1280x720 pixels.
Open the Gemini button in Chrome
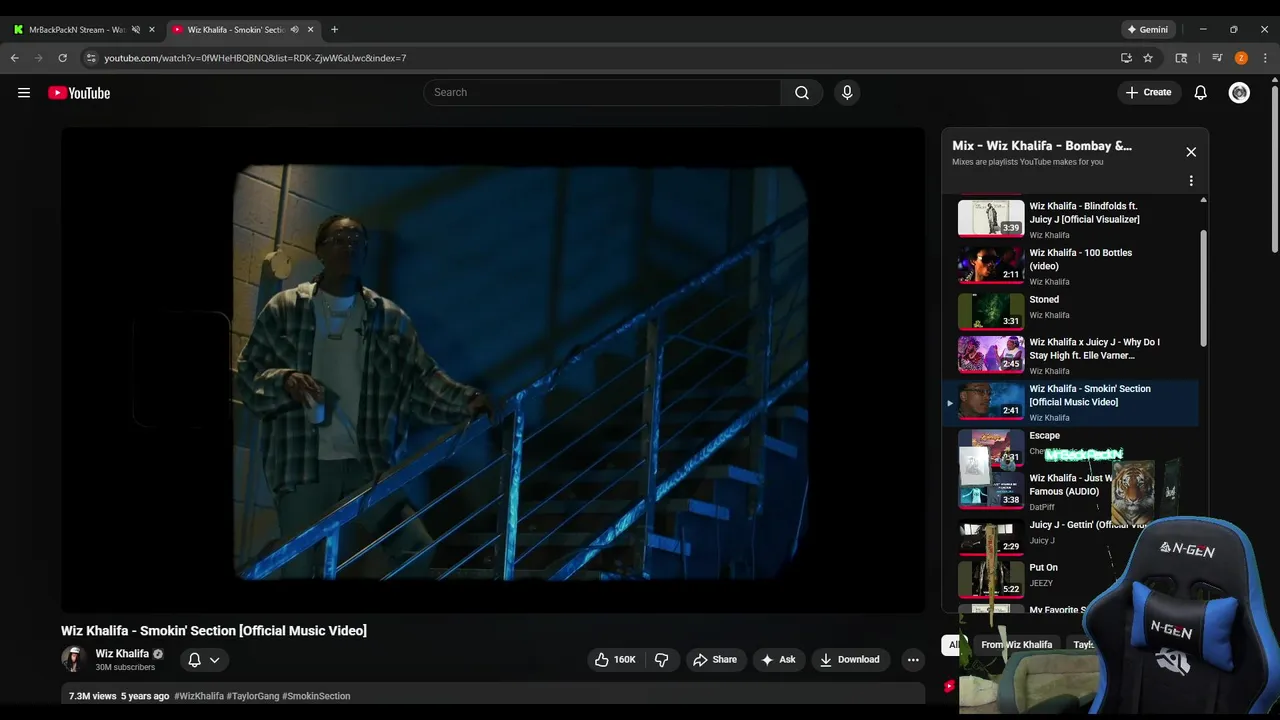(x=1147, y=29)
